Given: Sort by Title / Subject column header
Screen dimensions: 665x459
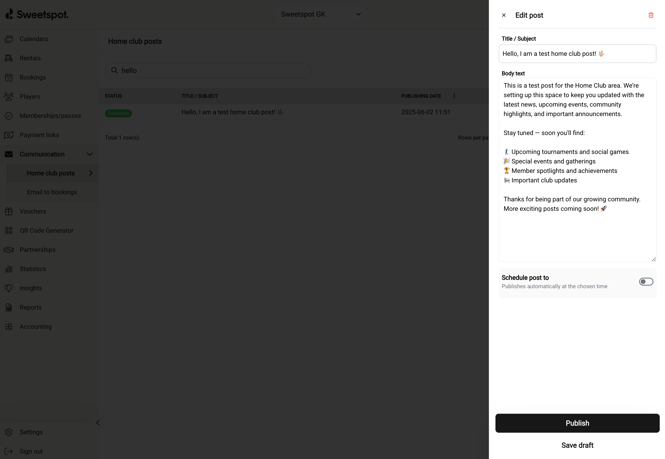Looking at the screenshot, I should (200, 96).
